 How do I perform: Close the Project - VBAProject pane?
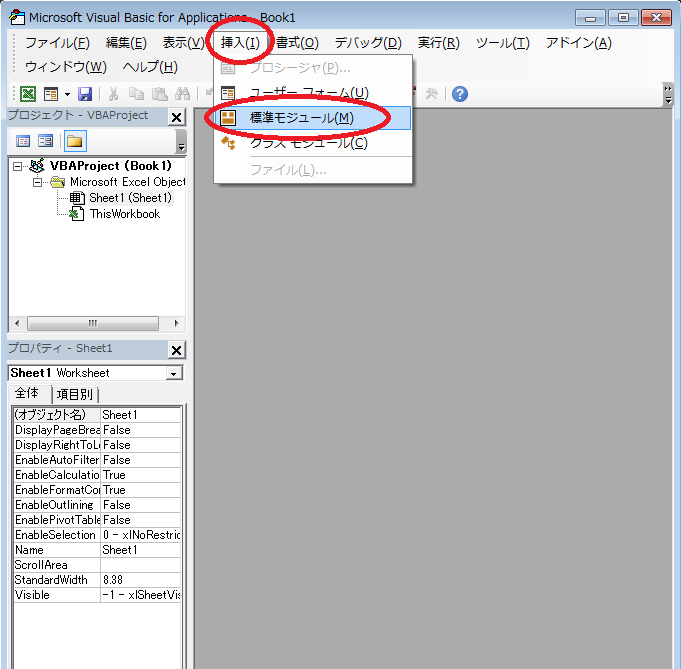[176, 117]
